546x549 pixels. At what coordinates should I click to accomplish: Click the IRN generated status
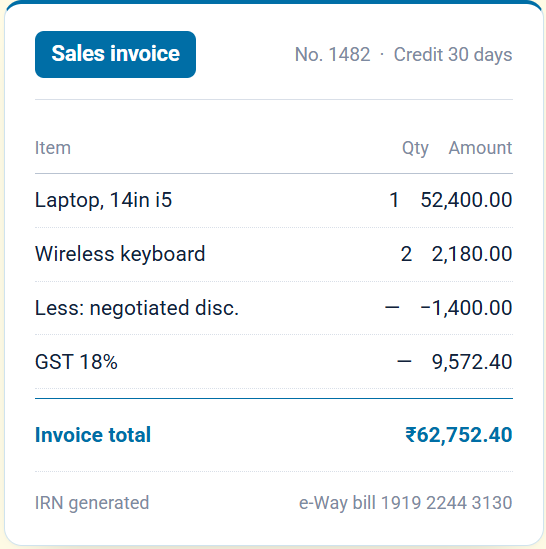click(92, 503)
